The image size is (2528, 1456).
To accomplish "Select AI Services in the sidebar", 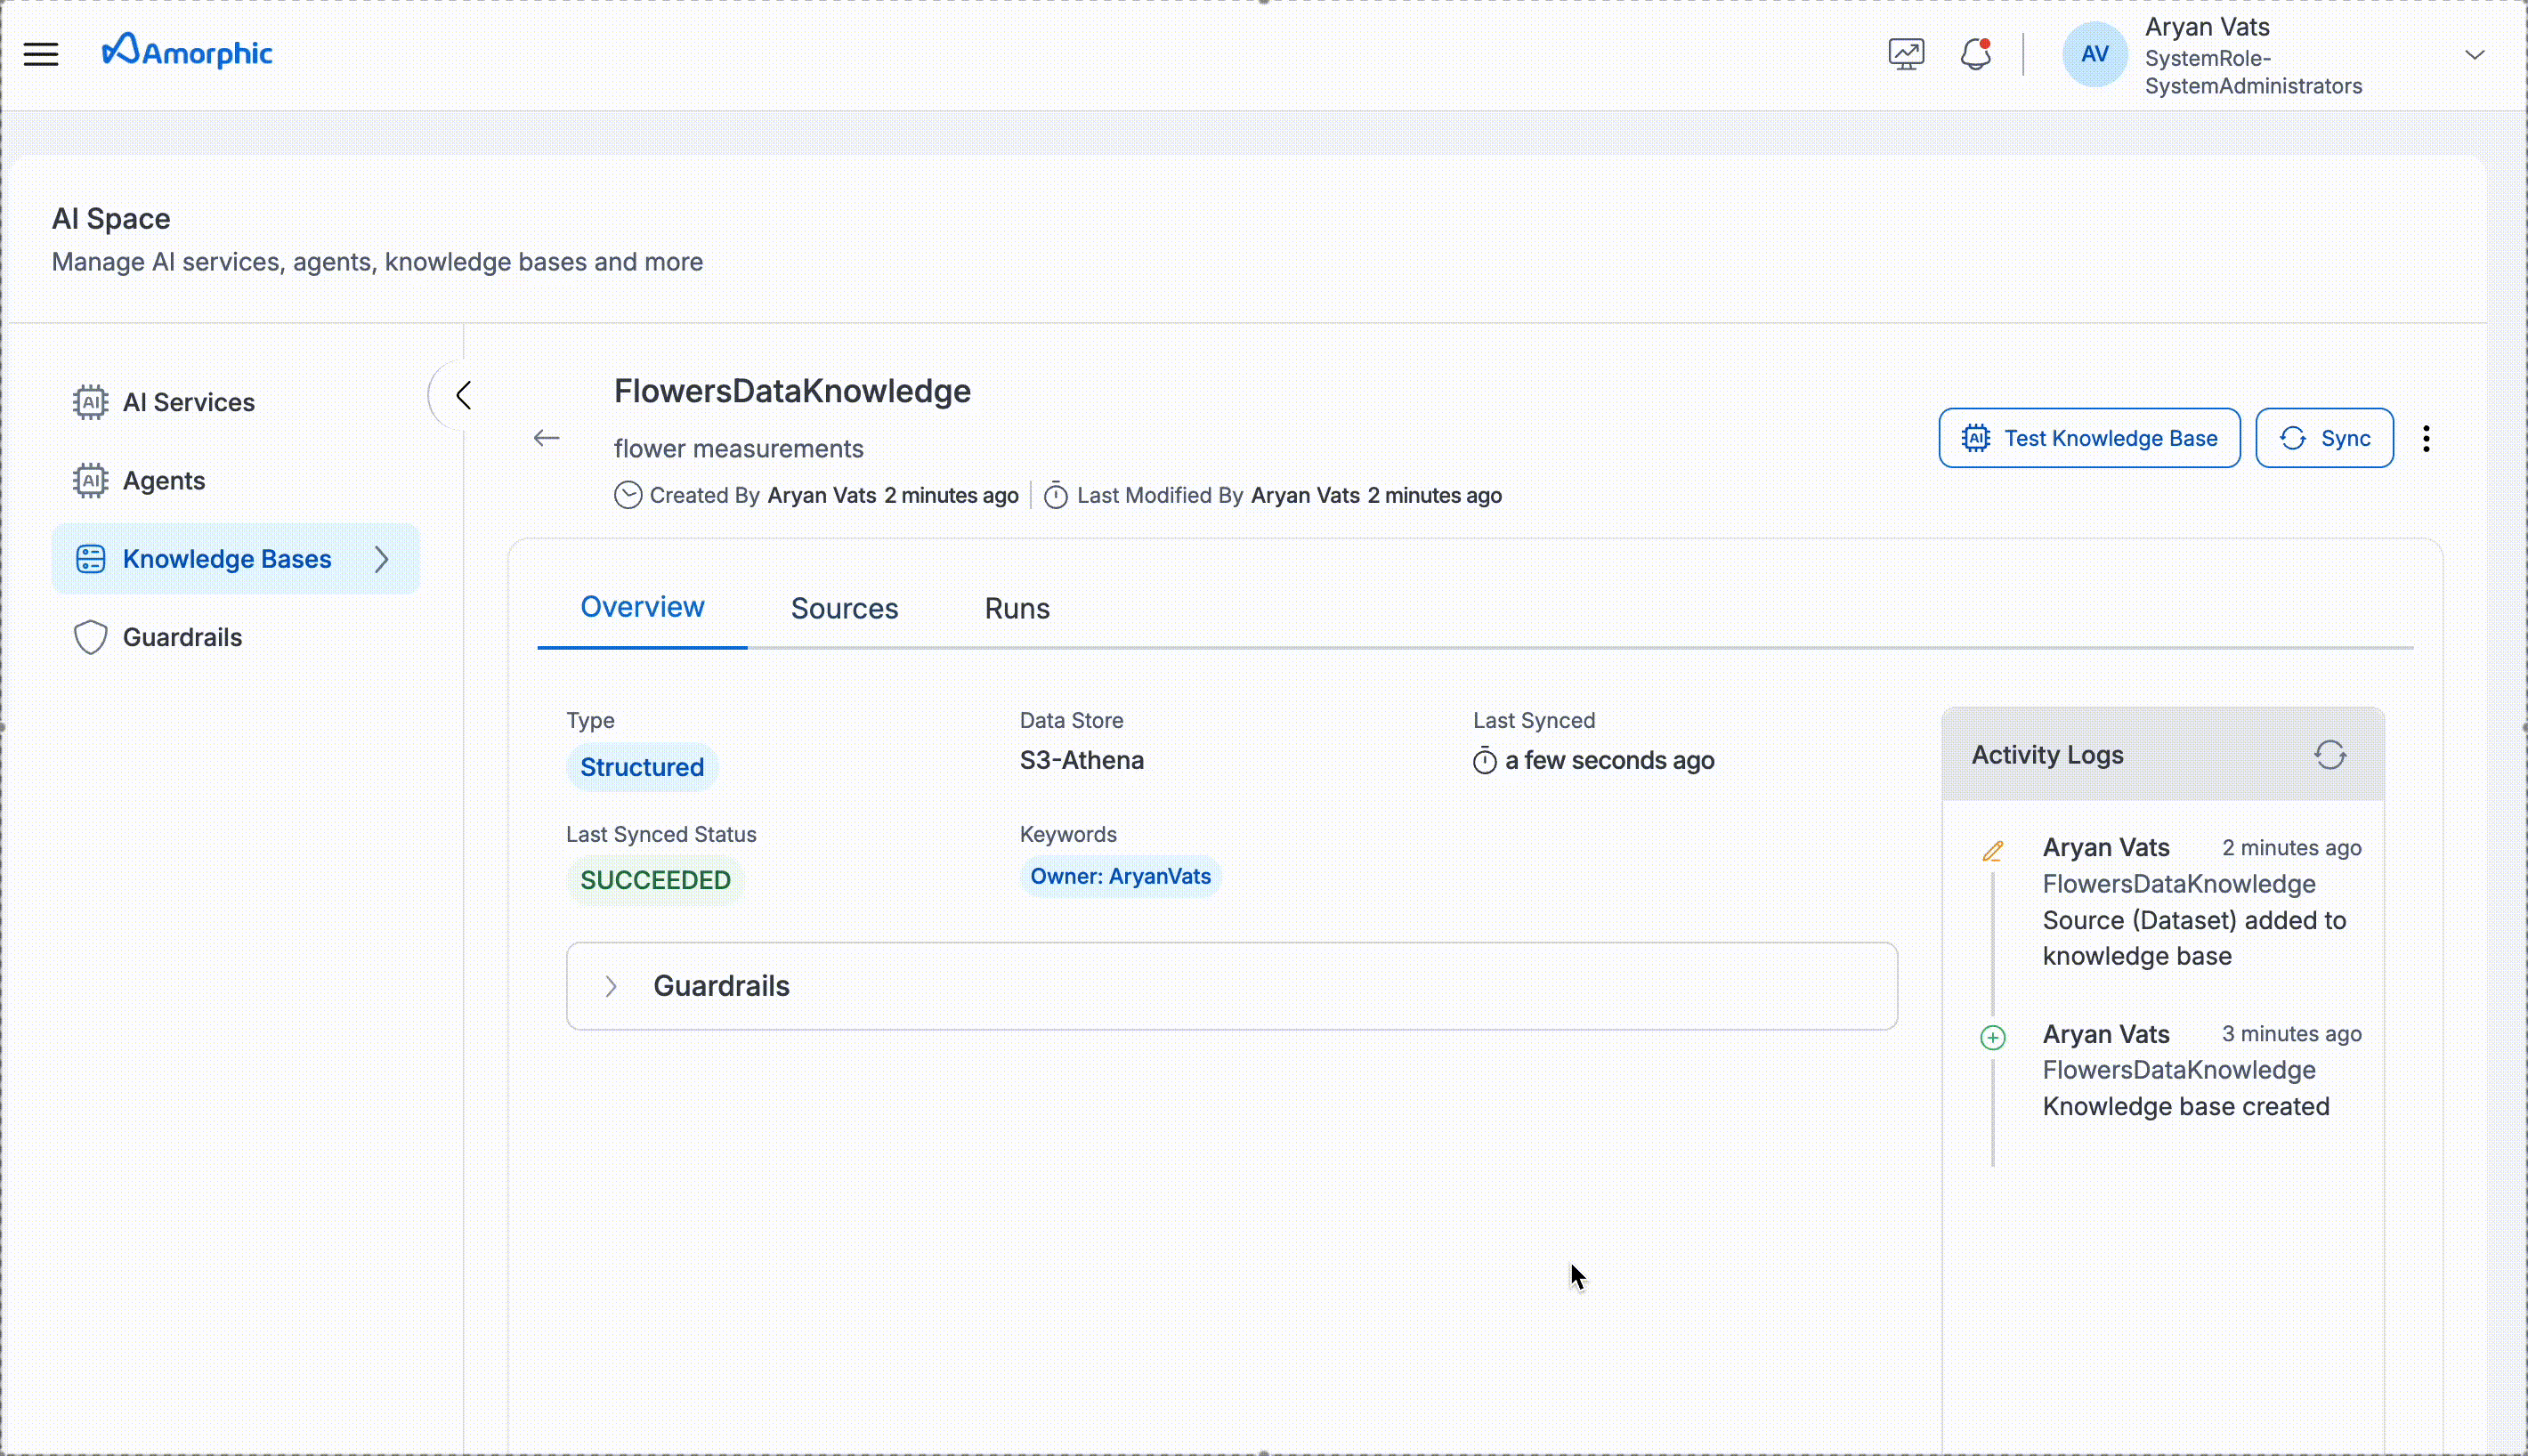I will point(188,402).
